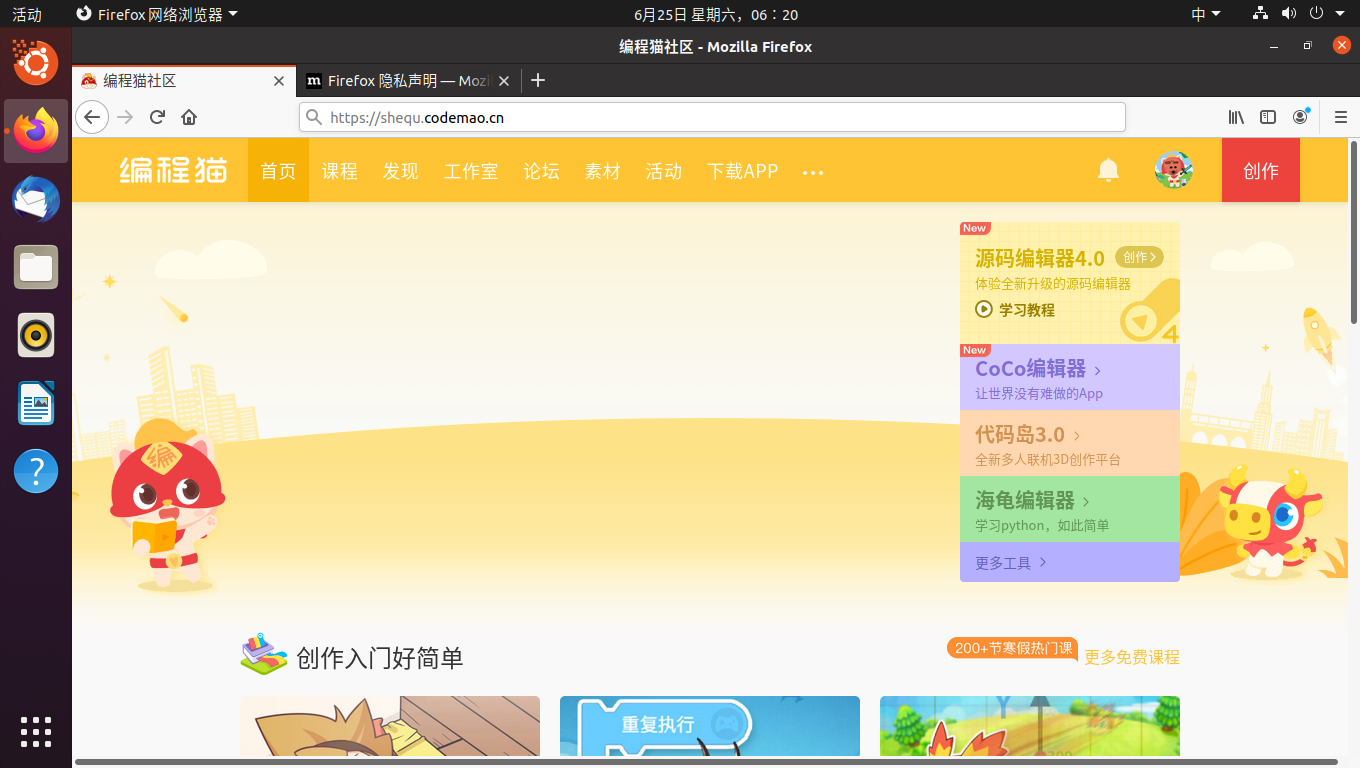Click the 体验全新升级的源码编辑器 subtitle
This screenshot has width=1360, height=768.
coord(1053,284)
